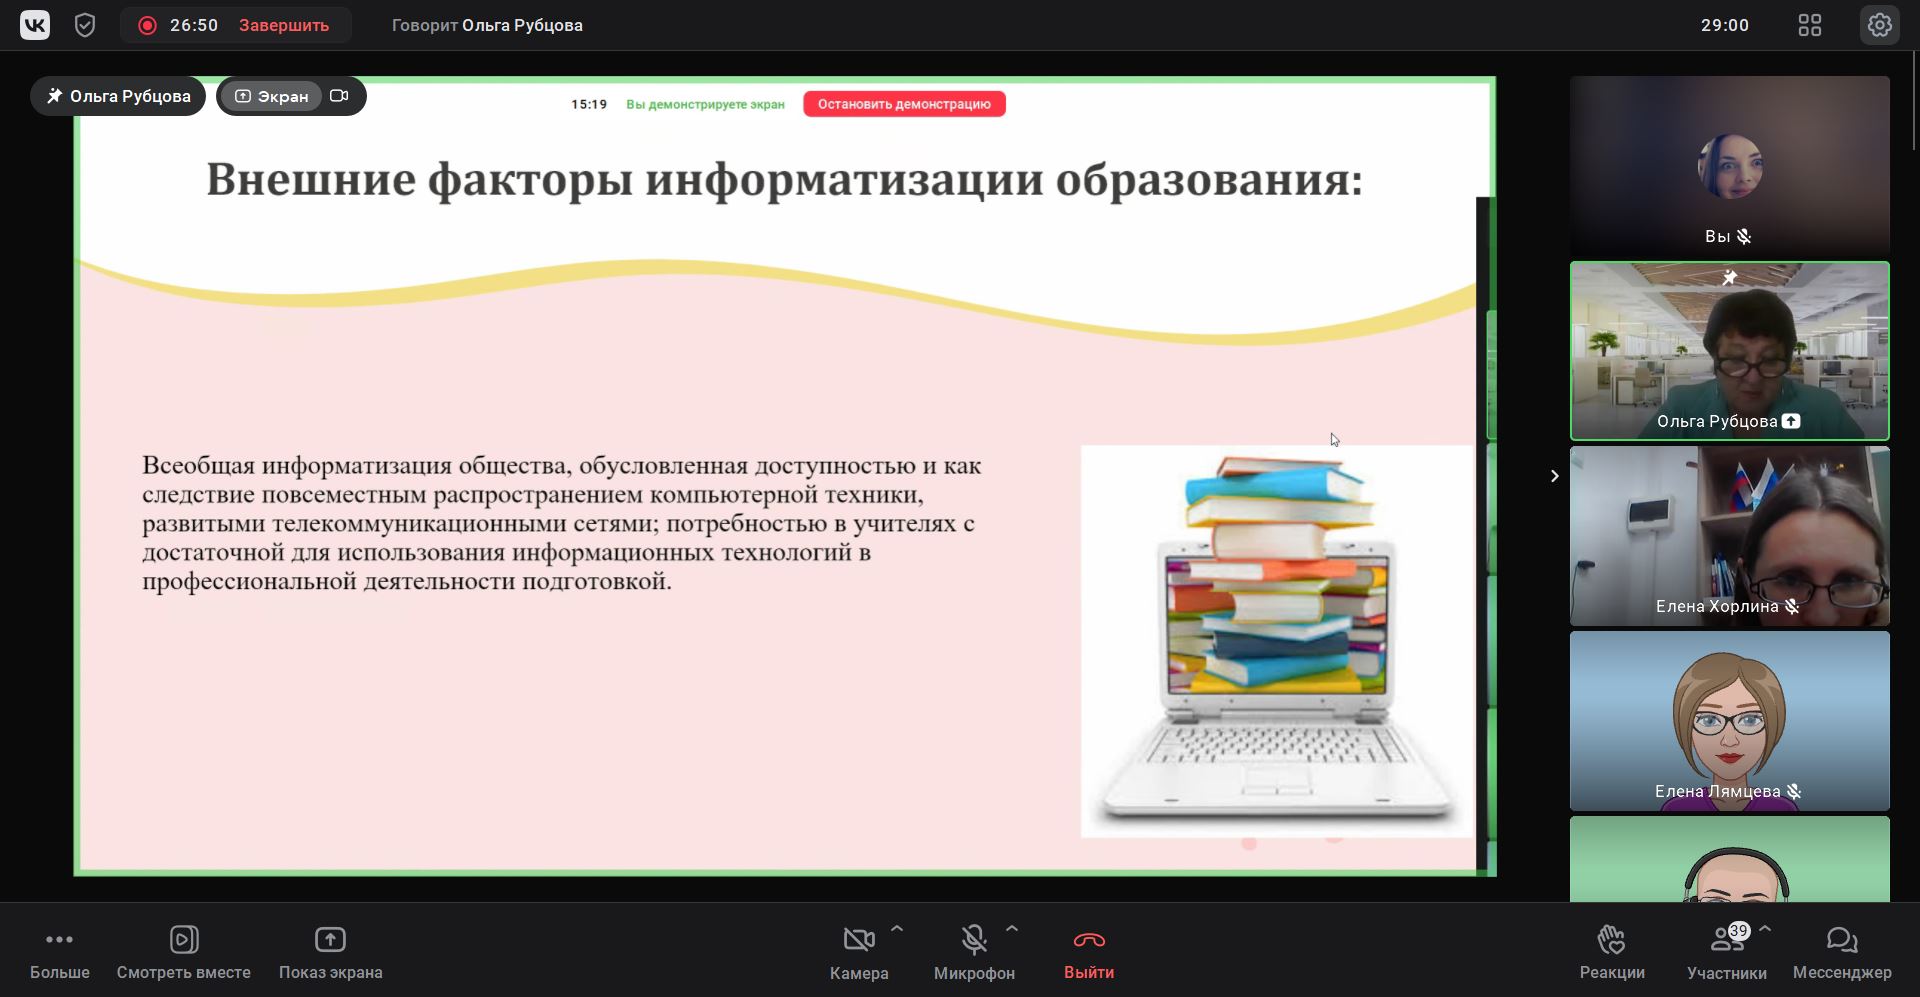Switch layout with the grid view icon
The height and width of the screenshot is (997, 1920).
click(x=1809, y=25)
